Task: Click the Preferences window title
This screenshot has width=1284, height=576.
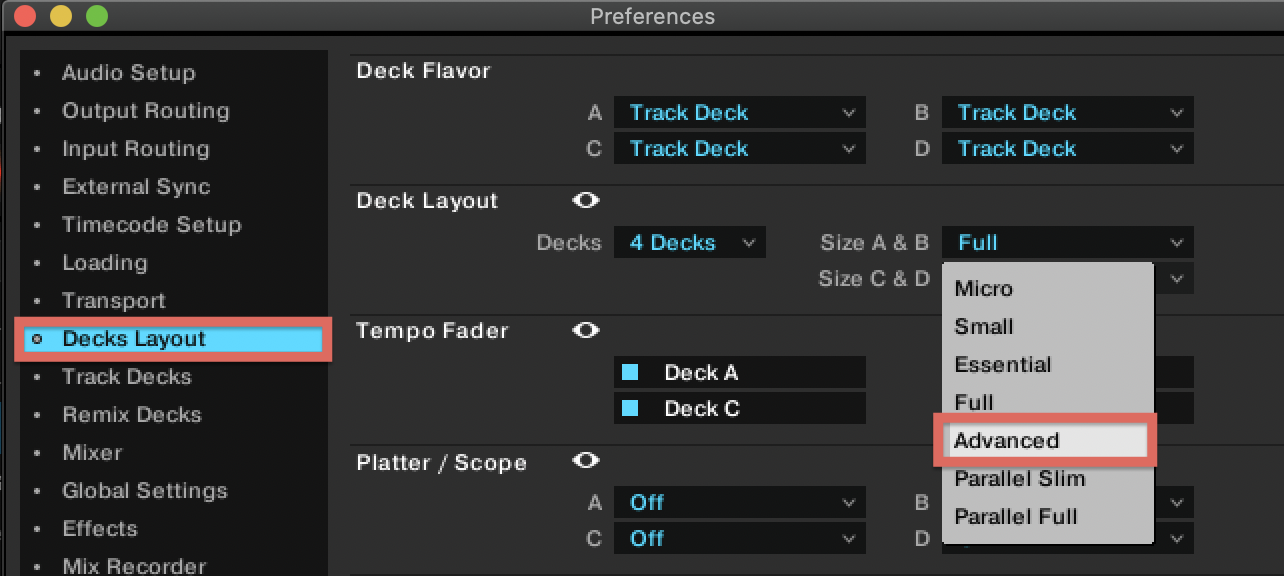Action: 652,17
